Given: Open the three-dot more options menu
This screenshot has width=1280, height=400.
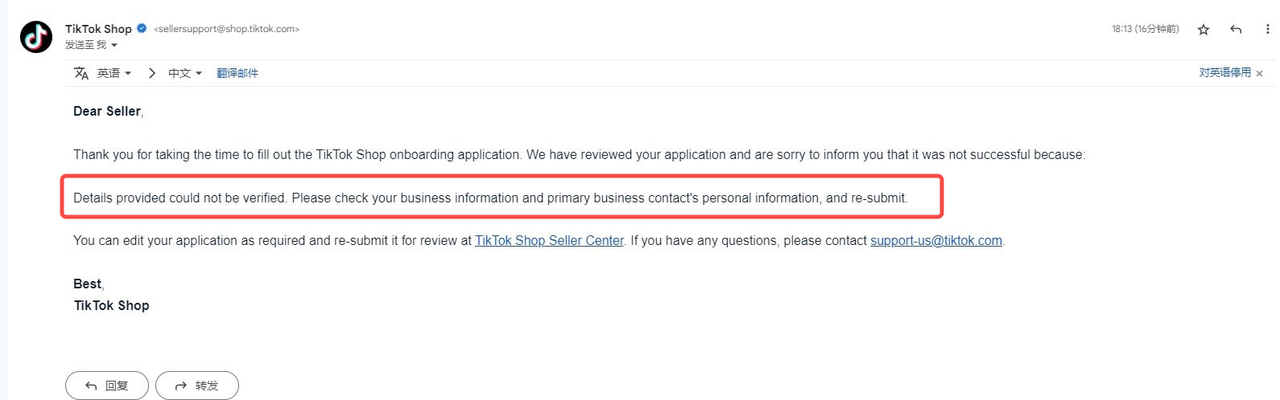Looking at the screenshot, I should tap(1267, 30).
